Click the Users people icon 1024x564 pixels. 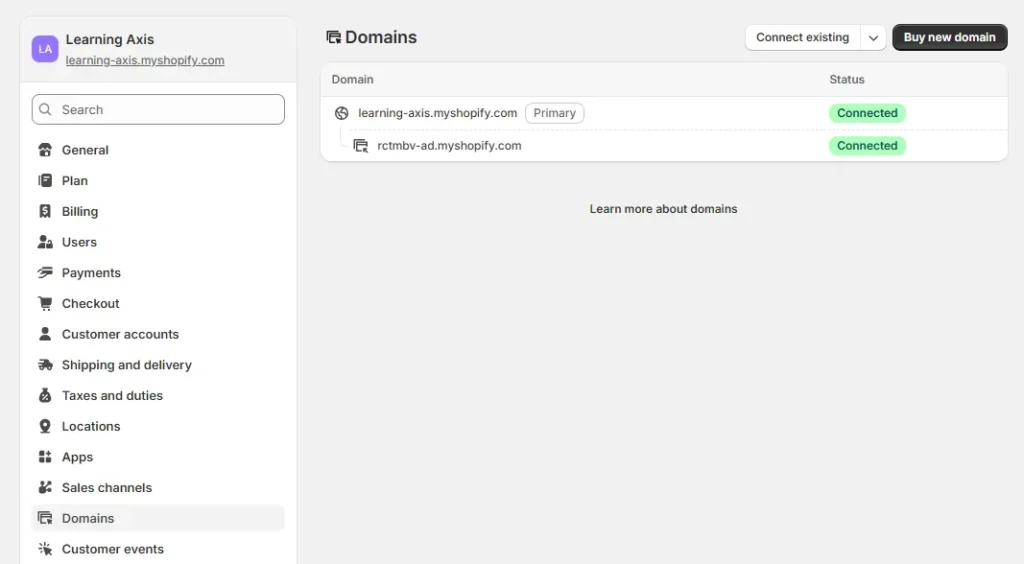(x=45, y=242)
